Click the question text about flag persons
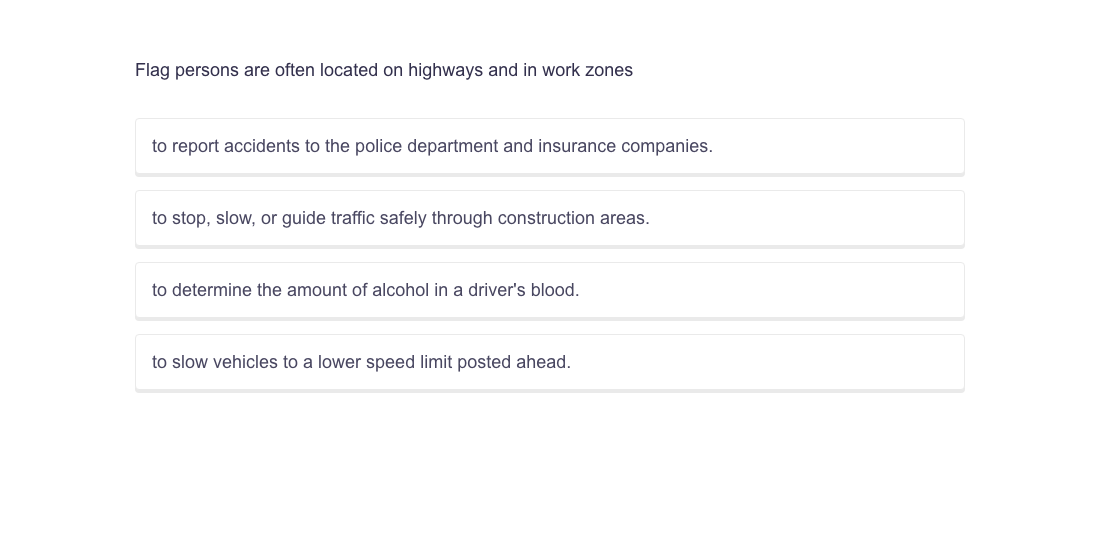 (384, 70)
